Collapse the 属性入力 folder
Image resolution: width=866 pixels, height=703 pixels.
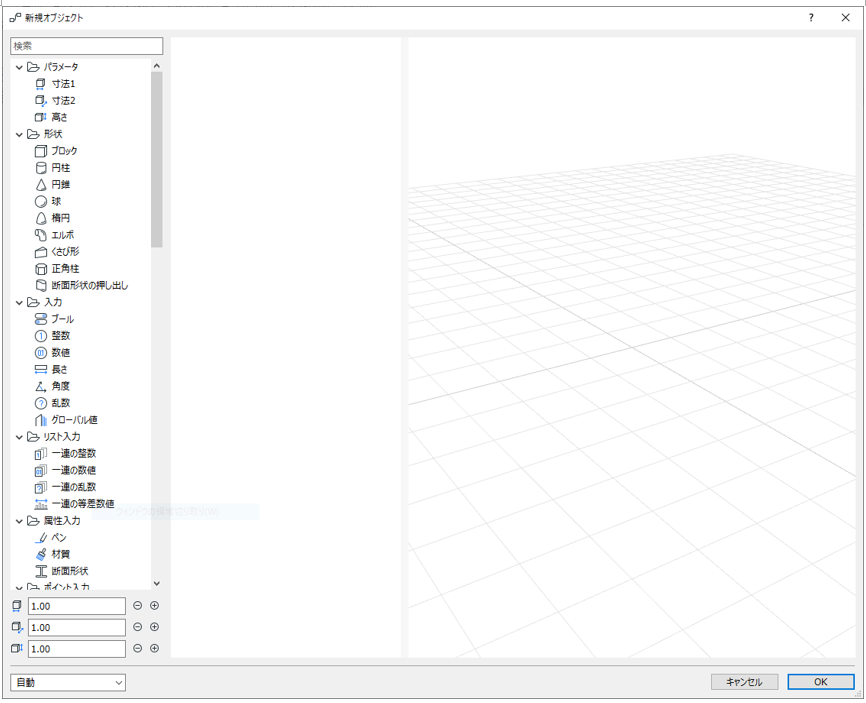click(x=19, y=521)
